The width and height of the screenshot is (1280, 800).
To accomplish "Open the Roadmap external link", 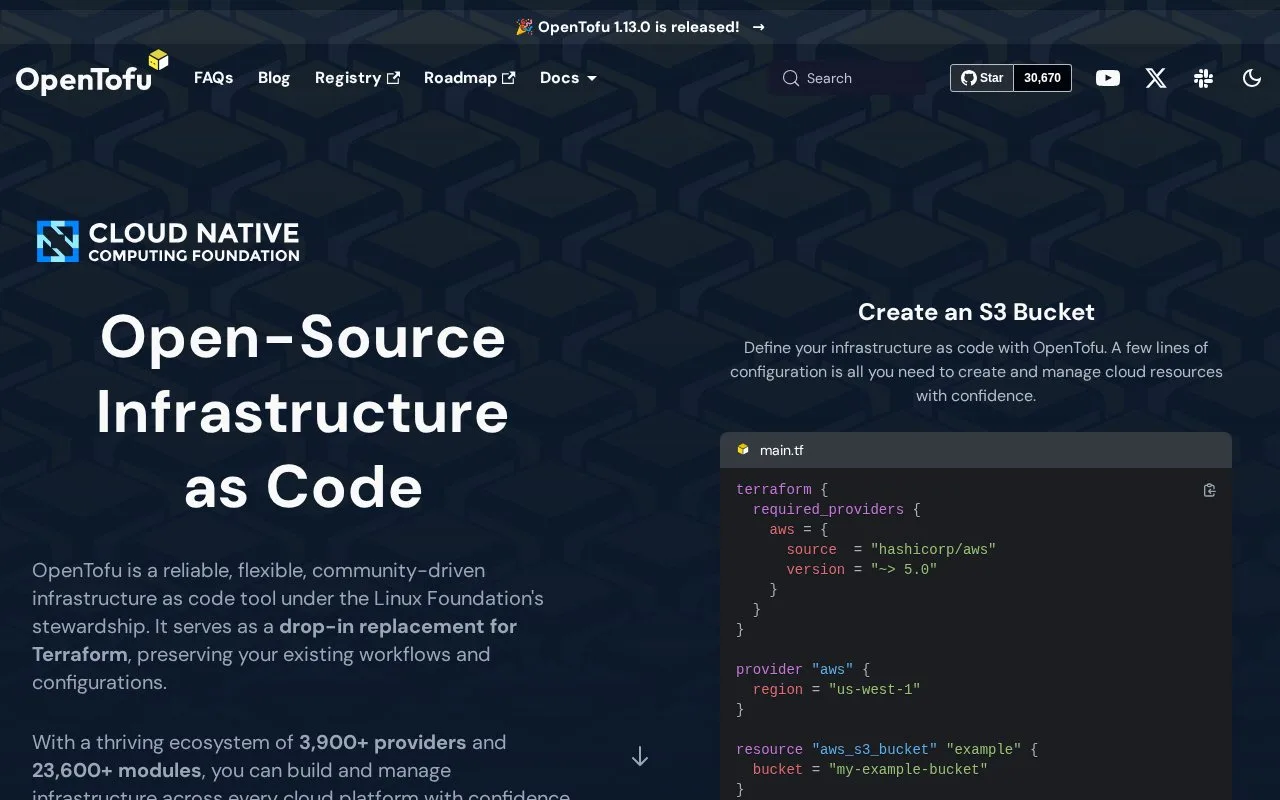I will tap(469, 78).
